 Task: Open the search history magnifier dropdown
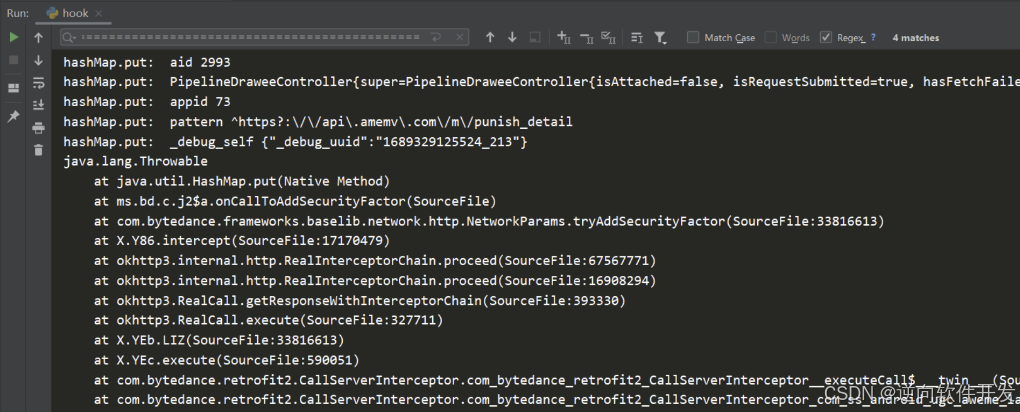(x=70, y=37)
